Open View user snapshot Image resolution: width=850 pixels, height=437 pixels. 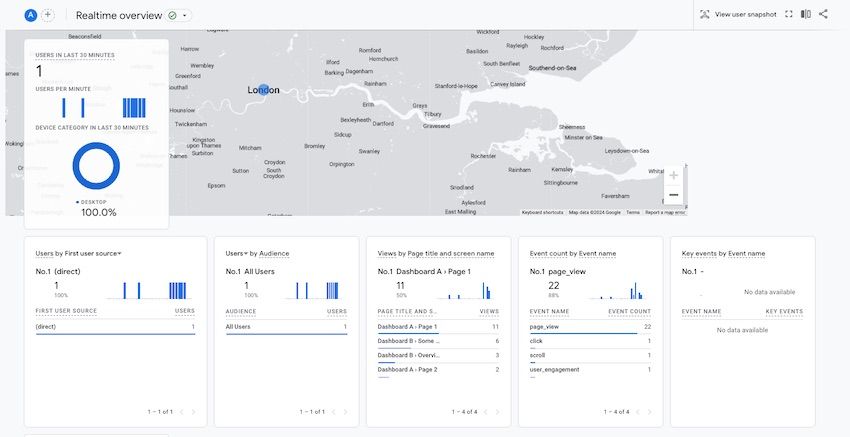tap(737, 14)
